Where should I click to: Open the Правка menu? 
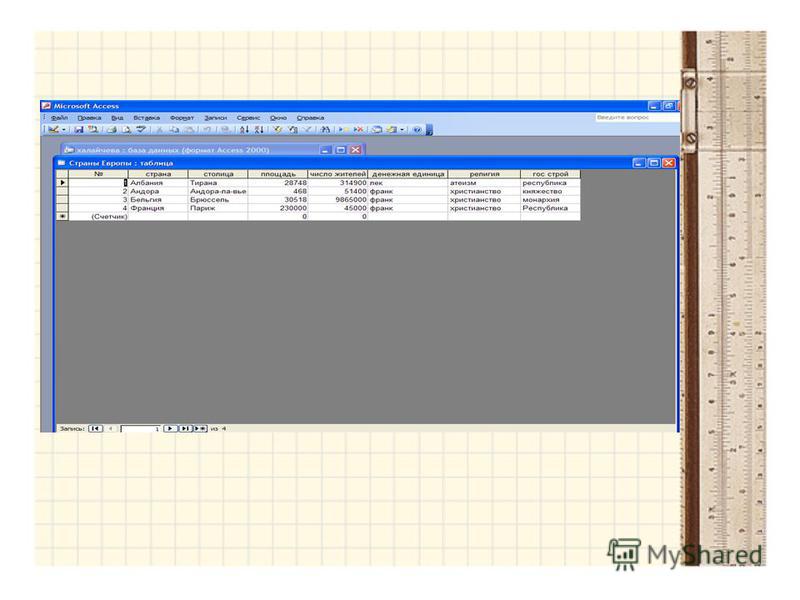click(x=89, y=118)
